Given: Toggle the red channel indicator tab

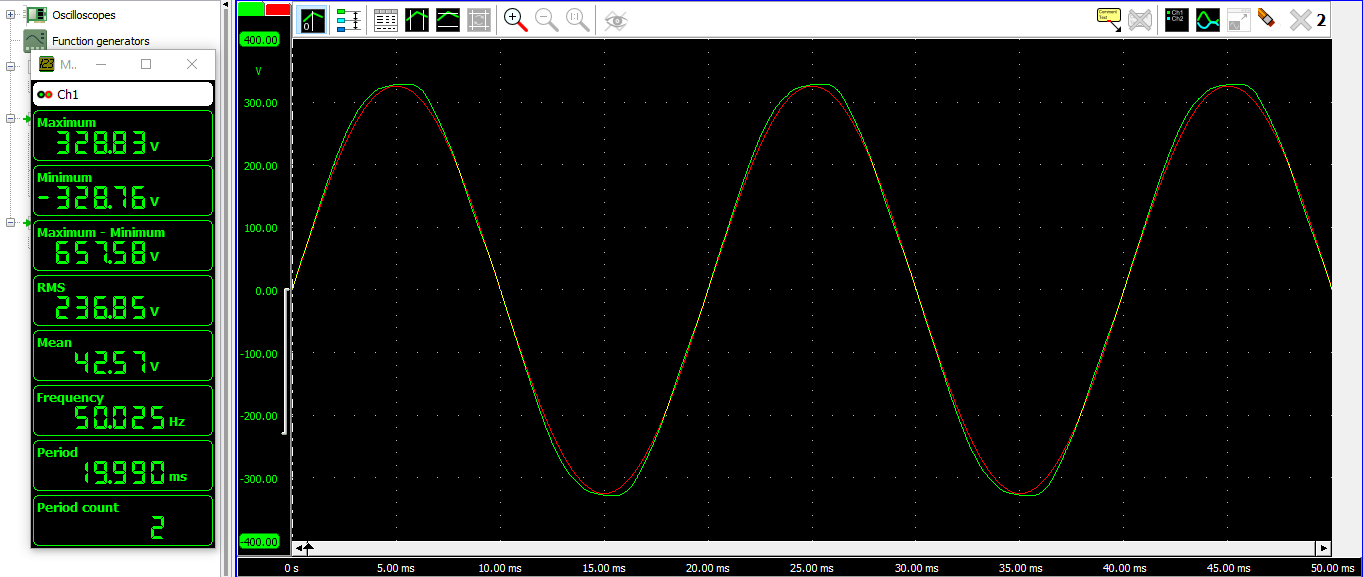Looking at the screenshot, I should 278,8.
